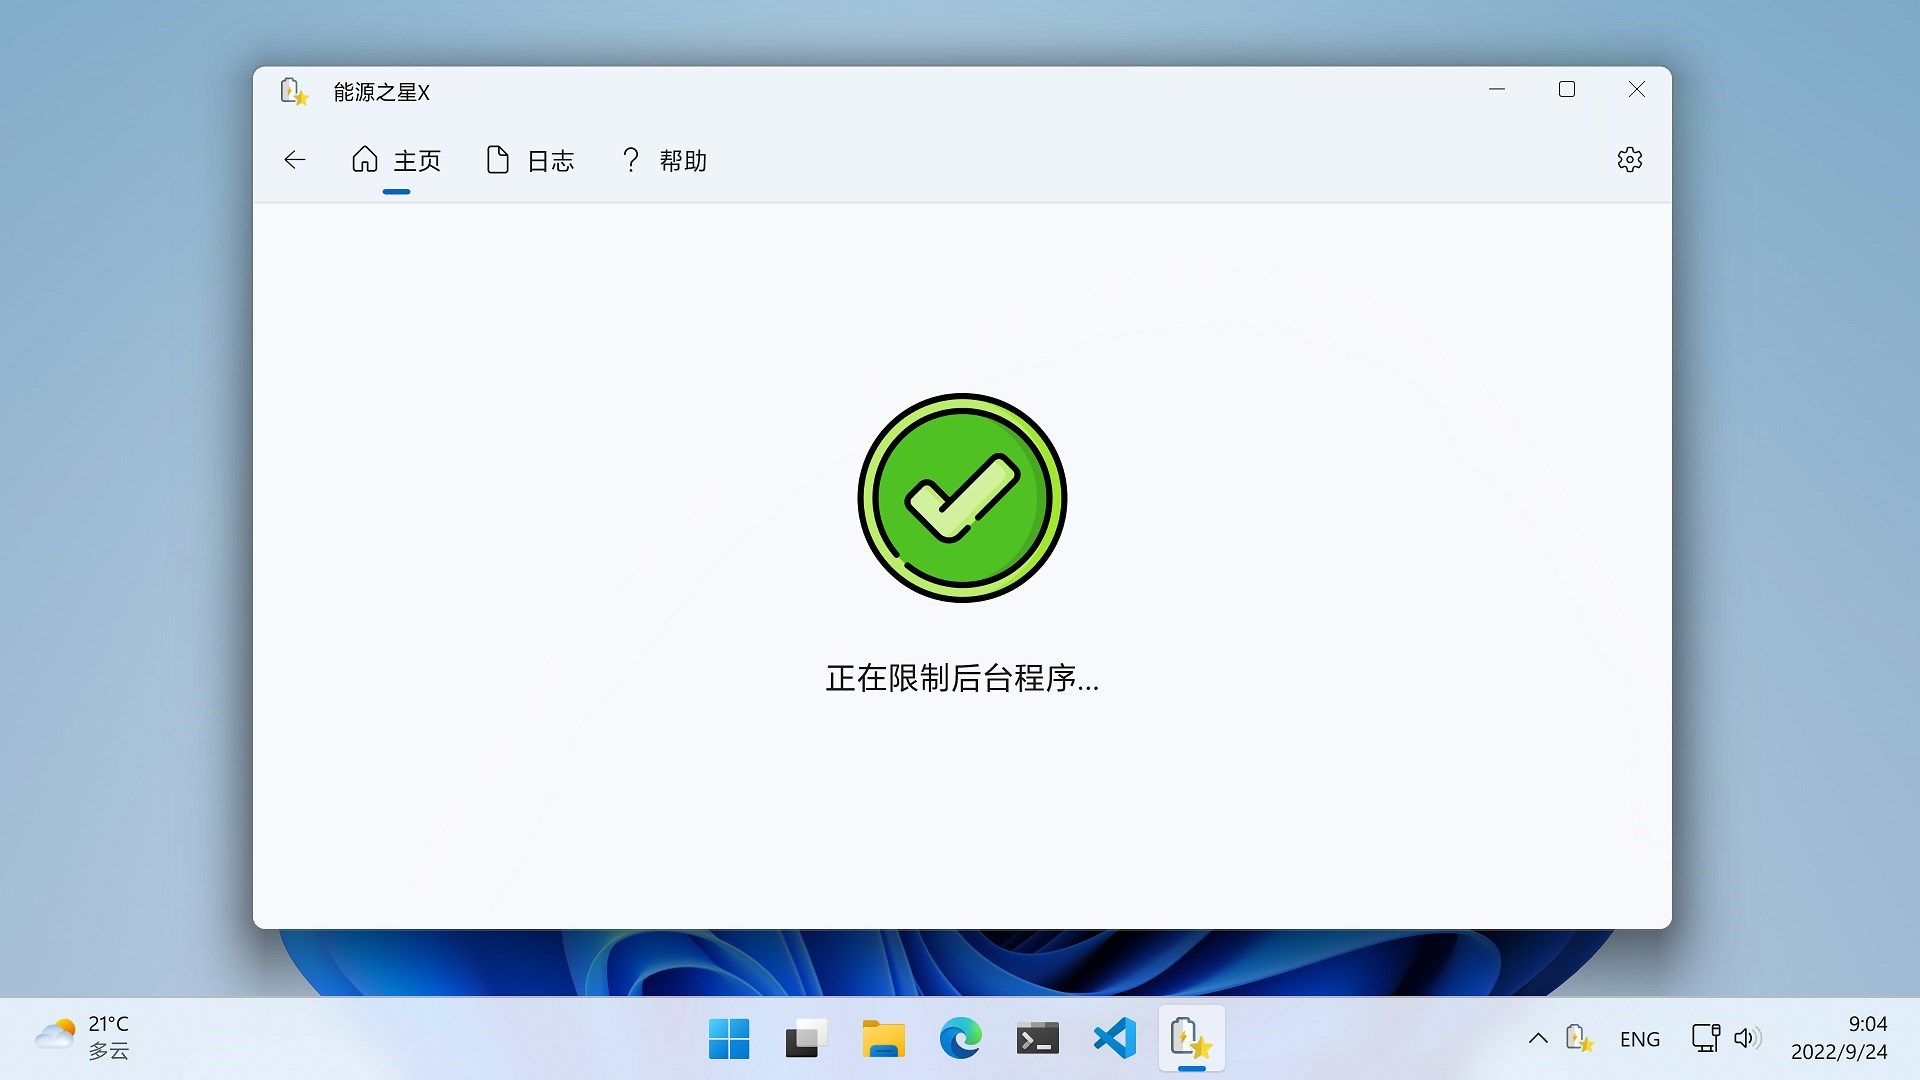Open the settings gear icon
Viewport: 1920px width, 1080px height.
coord(1629,160)
